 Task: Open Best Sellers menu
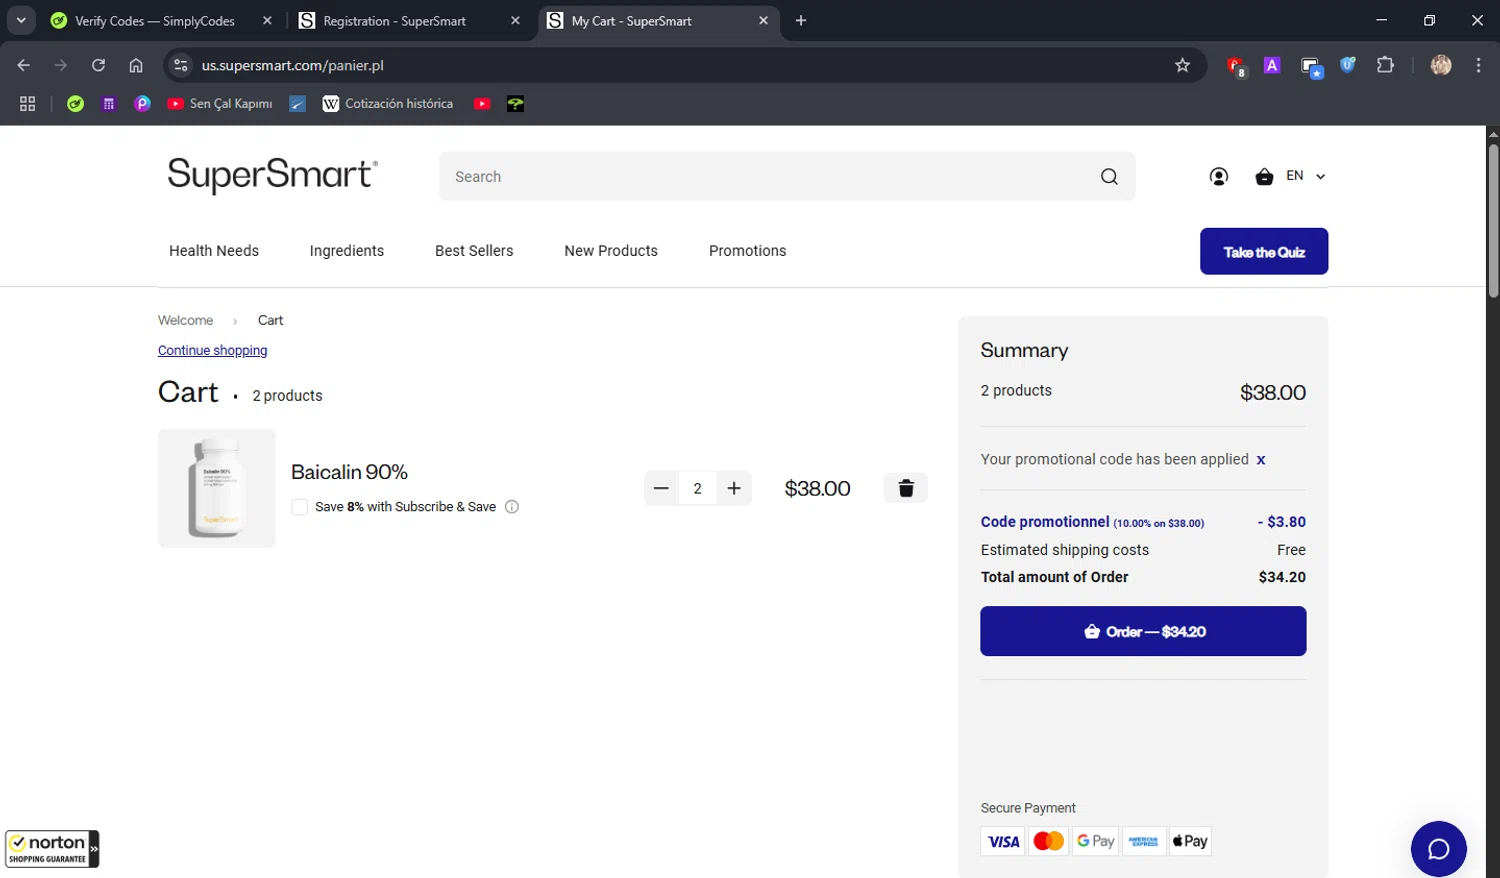(x=474, y=251)
